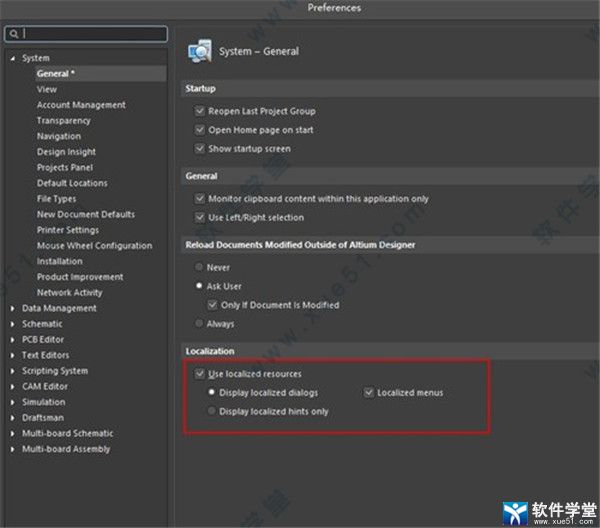Expand the PCB Editor node
The height and width of the screenshot is (528, 600).
click(x=13, y=340)
